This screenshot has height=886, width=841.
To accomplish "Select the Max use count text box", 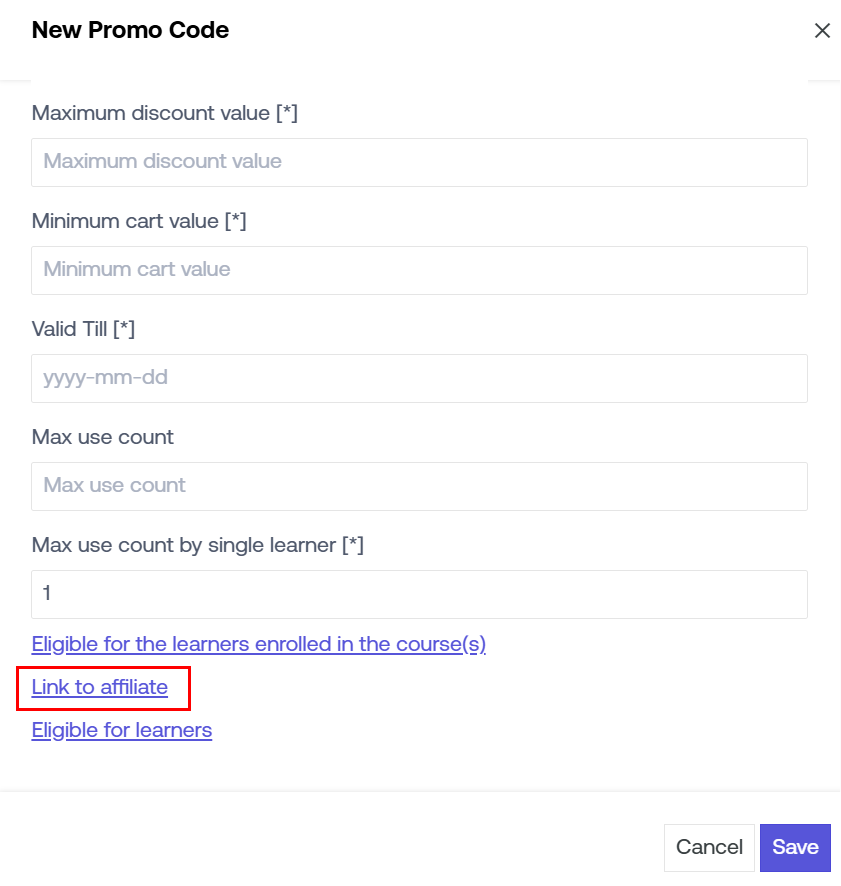I will pos(419,486).
